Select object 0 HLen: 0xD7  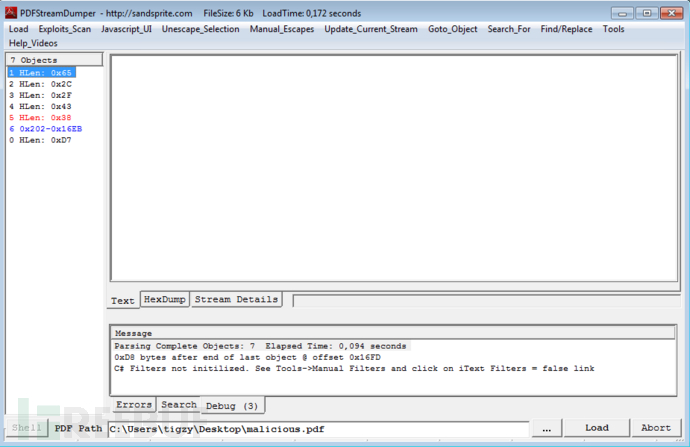(x=40, y=140)
